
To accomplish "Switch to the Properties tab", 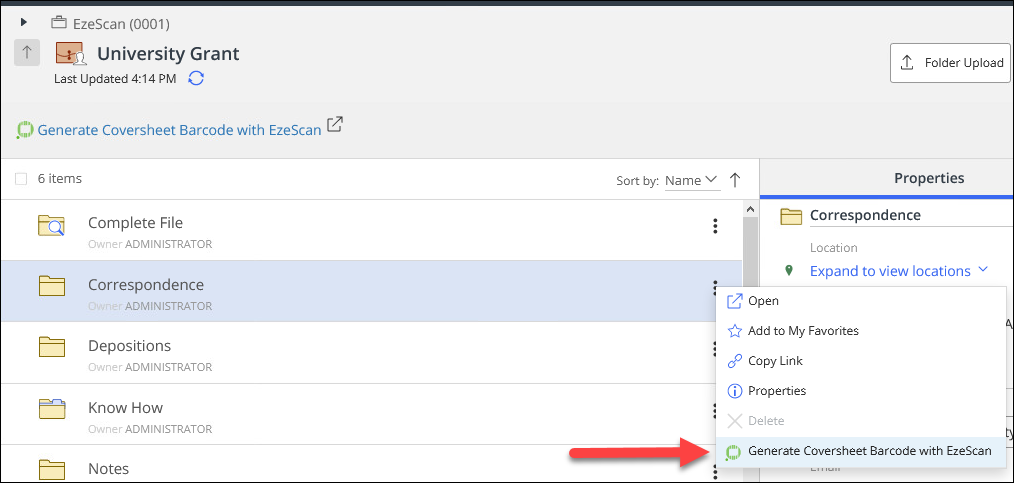I will (928, 178).
